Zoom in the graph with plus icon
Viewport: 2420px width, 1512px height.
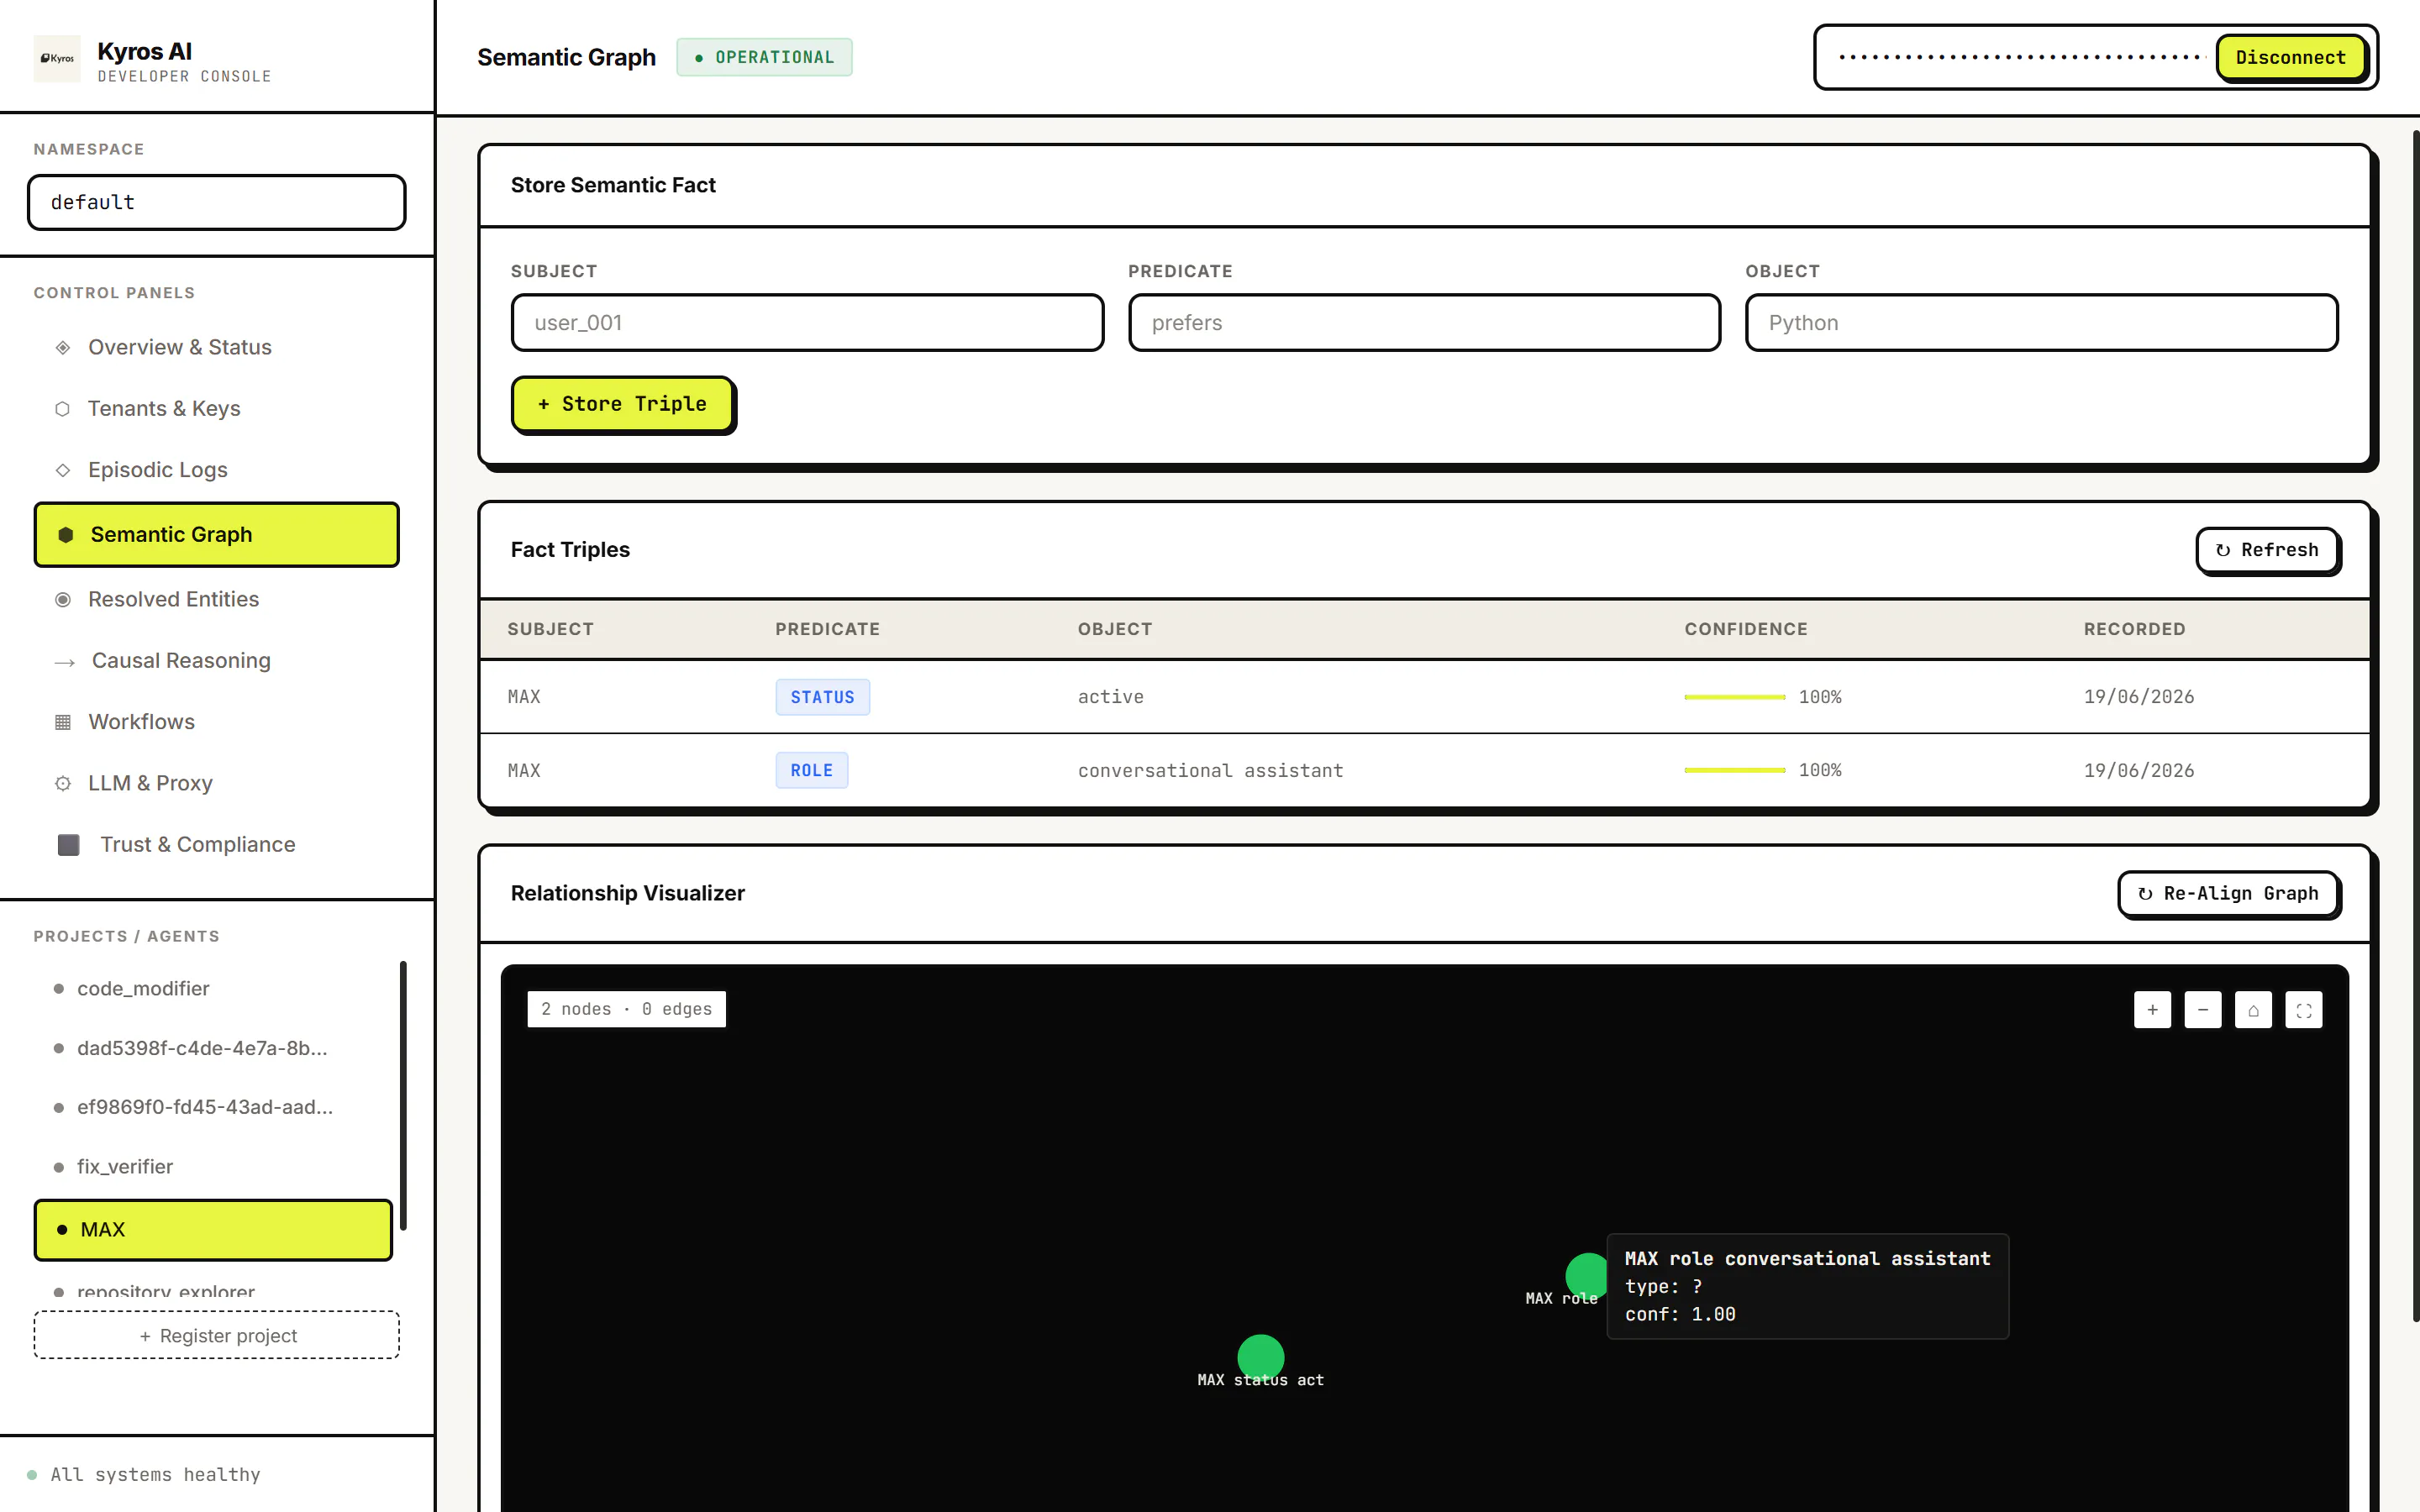coord(2152,1010)
